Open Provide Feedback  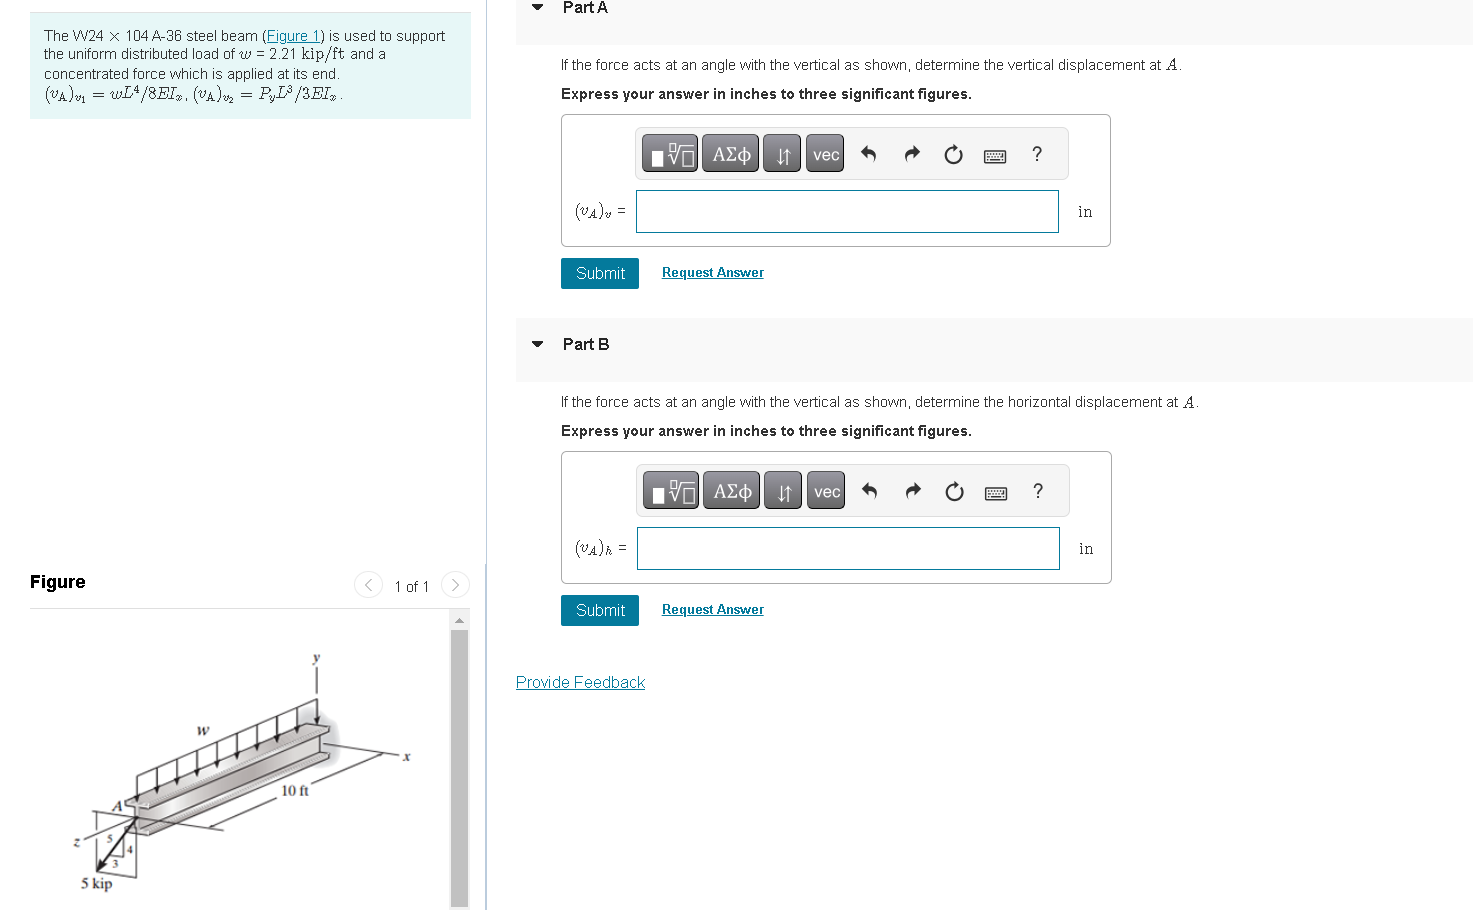[x=580, y=681]
